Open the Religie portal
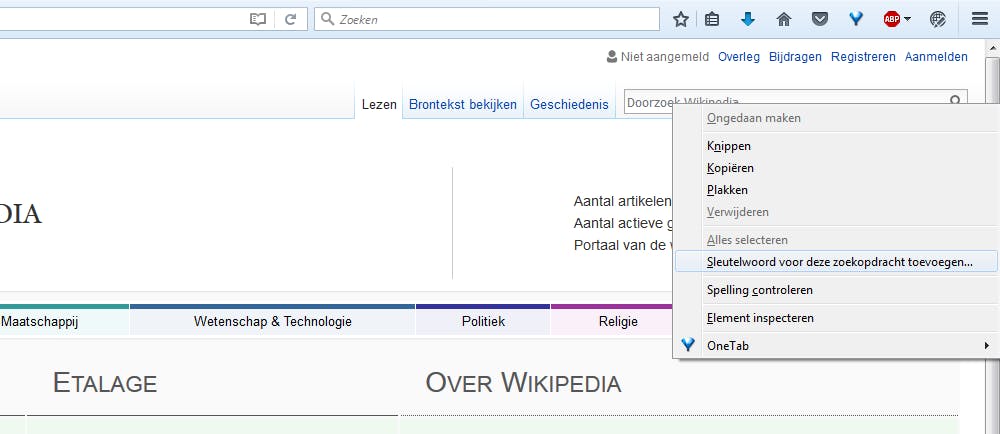 (618, 322)
